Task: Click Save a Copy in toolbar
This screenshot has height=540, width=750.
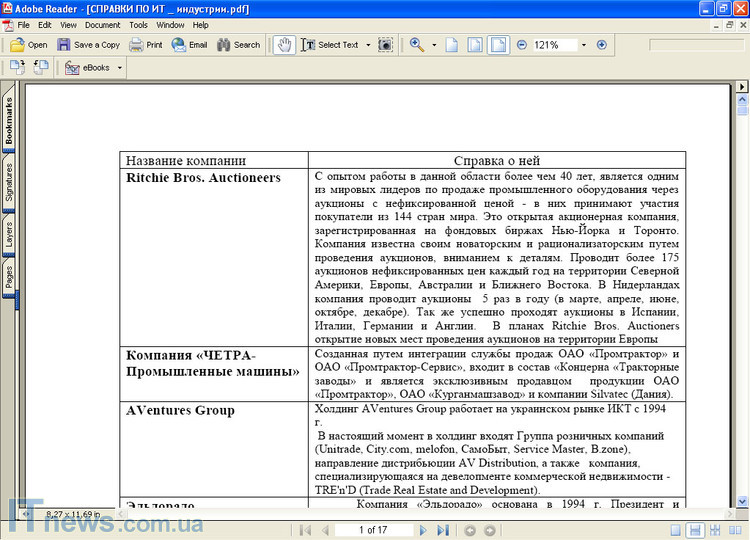Action: pyautogui.click(x=88, y=45)
